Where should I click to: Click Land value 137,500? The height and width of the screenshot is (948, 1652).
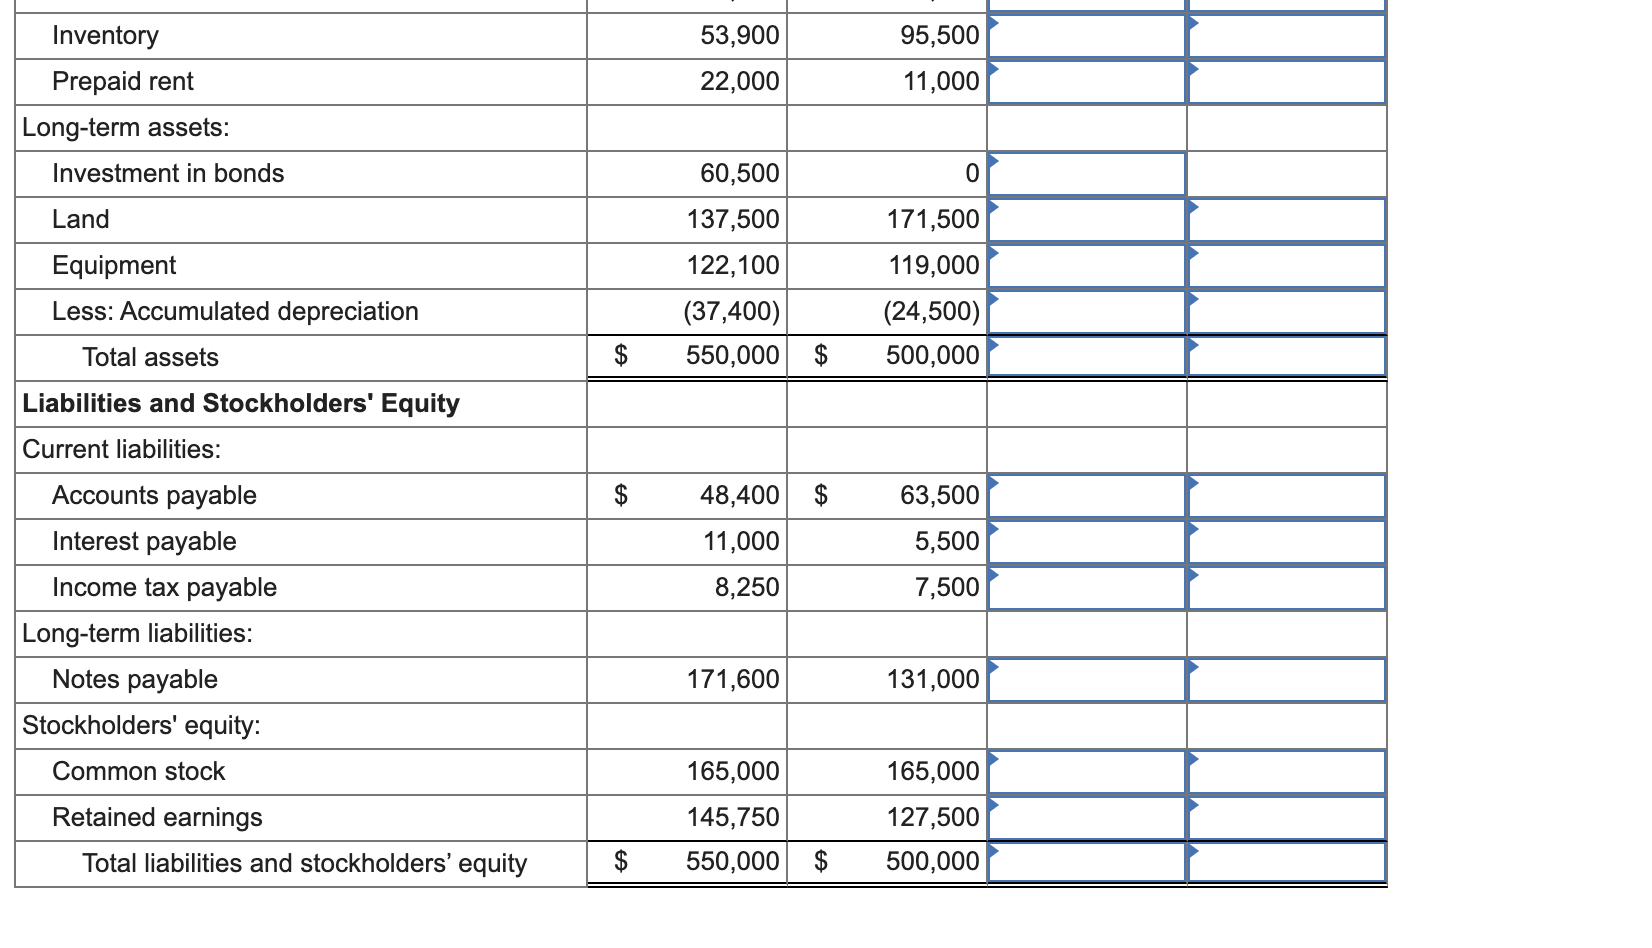(733, 220)
